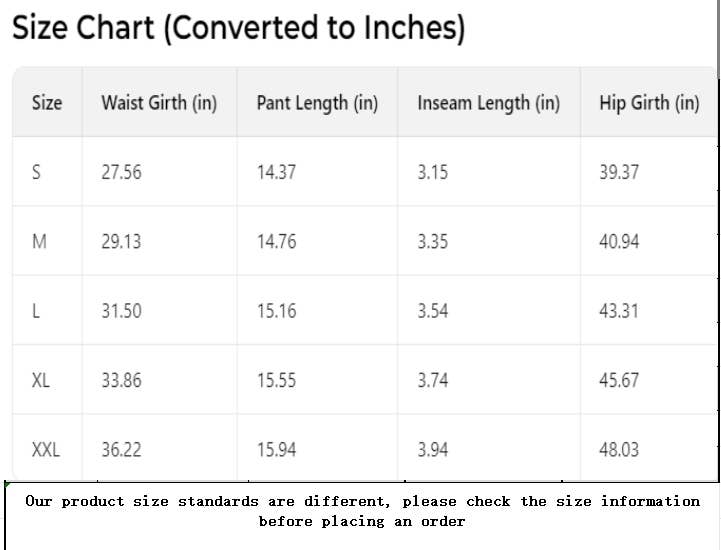Screen dimensions: 721x550
Task: Click the 15.94 pant length cell
Action: [x=276, y=450]
